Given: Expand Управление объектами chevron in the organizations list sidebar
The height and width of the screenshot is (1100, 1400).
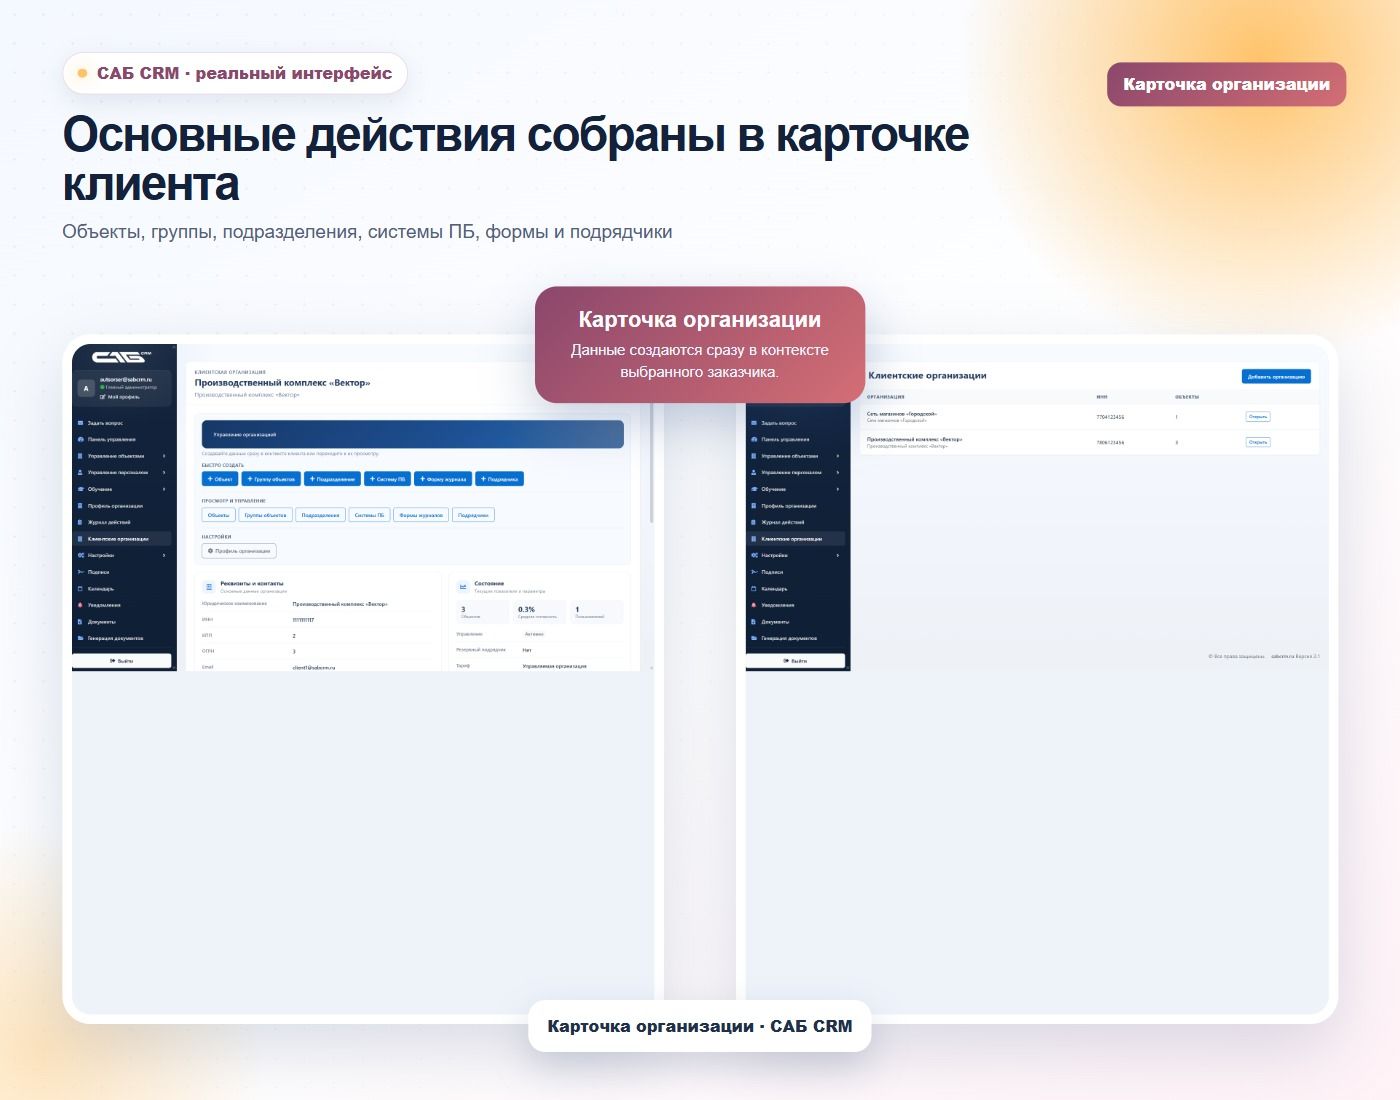Looking at the screenshot, I should point(838,456).
